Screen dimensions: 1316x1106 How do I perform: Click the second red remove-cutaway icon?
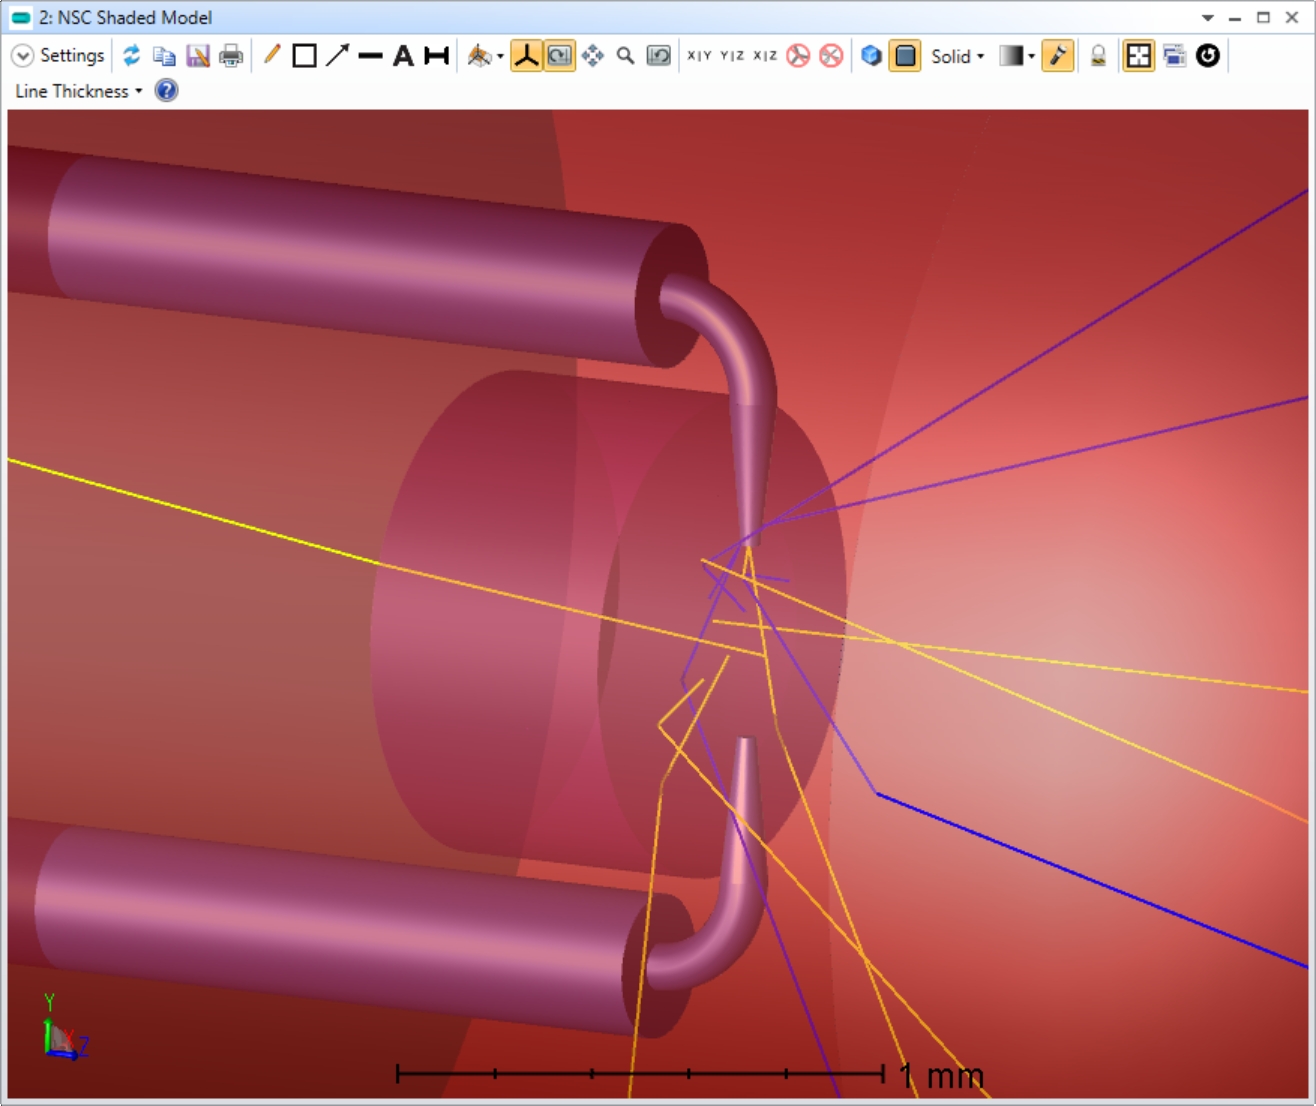pyautogui.click(x=831, y=56)
